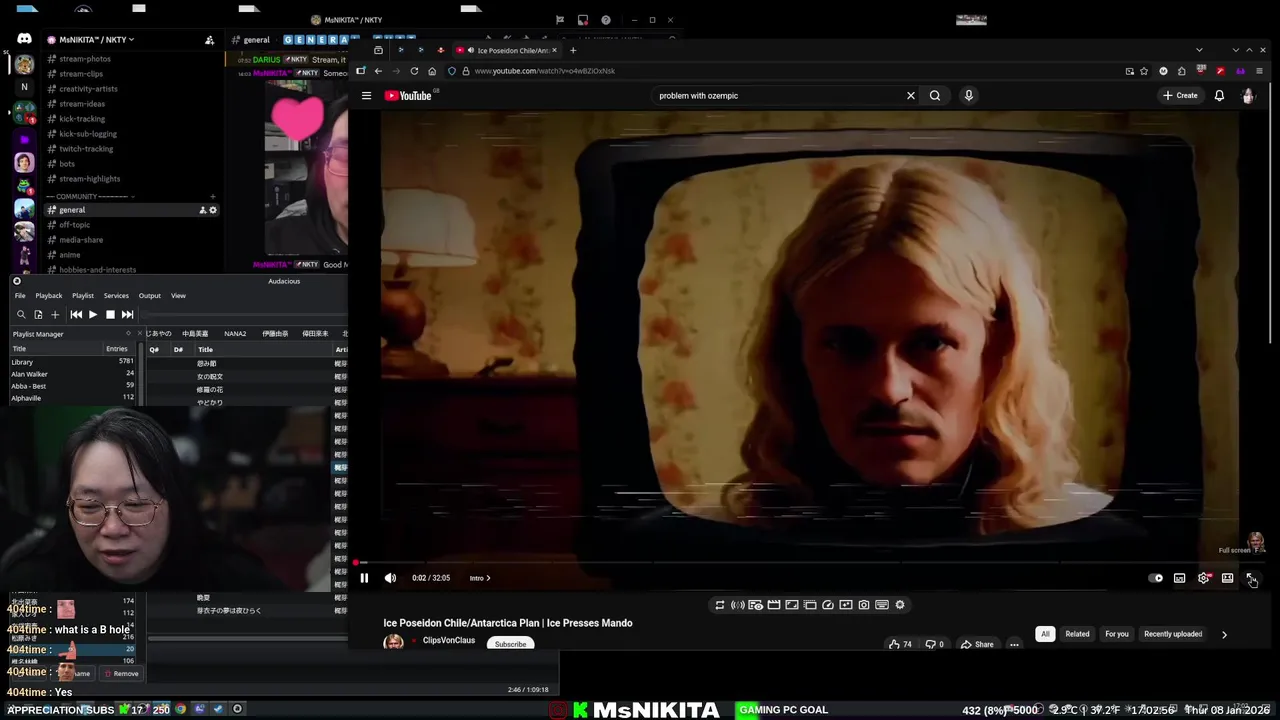The width and height of the screenshot is (1280, 720).
Task: Open the YouTube guide hamburger menu
Action: pyautogui.click(x=366, y=96)
